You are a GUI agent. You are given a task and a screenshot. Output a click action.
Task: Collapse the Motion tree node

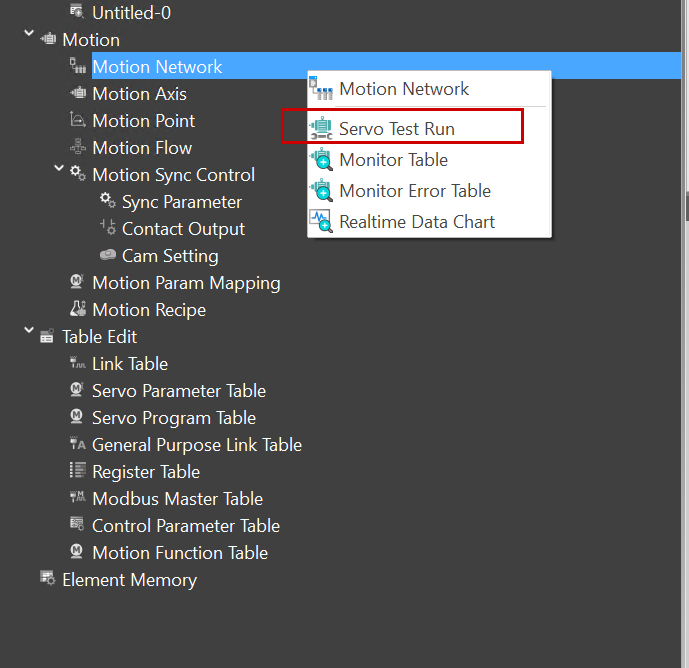pyautogui.click(x=29, y=36)
